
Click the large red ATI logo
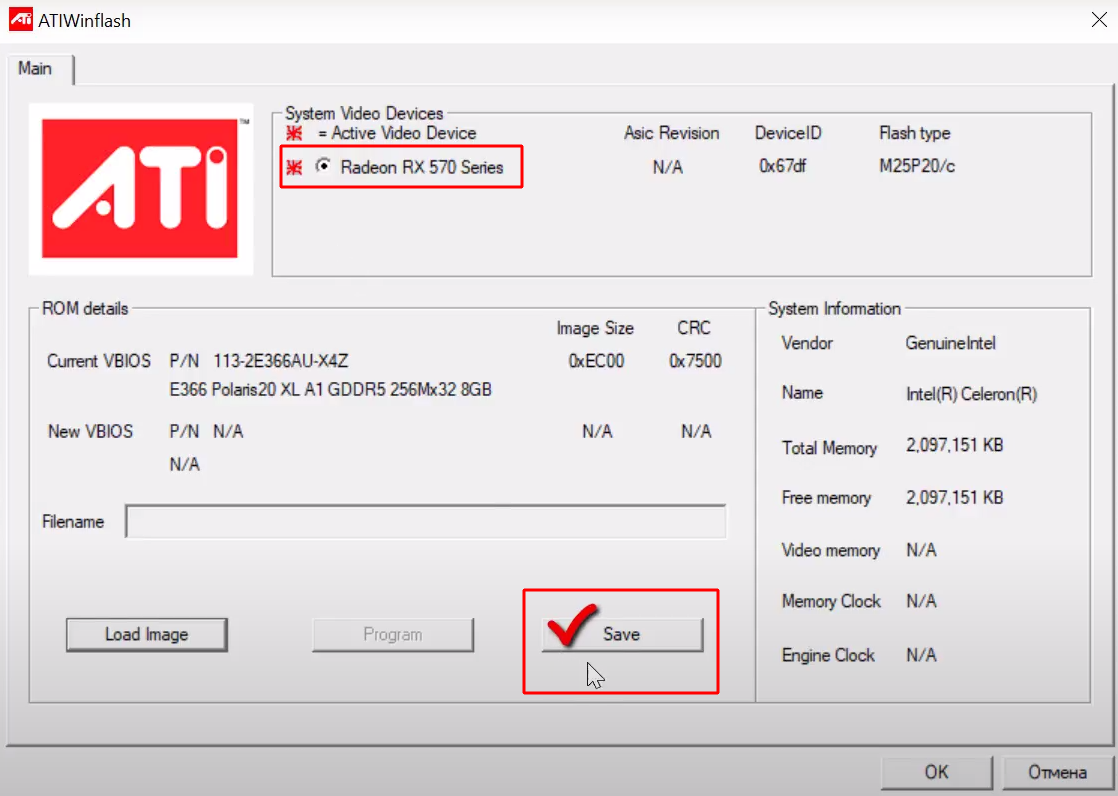point(140,189)
